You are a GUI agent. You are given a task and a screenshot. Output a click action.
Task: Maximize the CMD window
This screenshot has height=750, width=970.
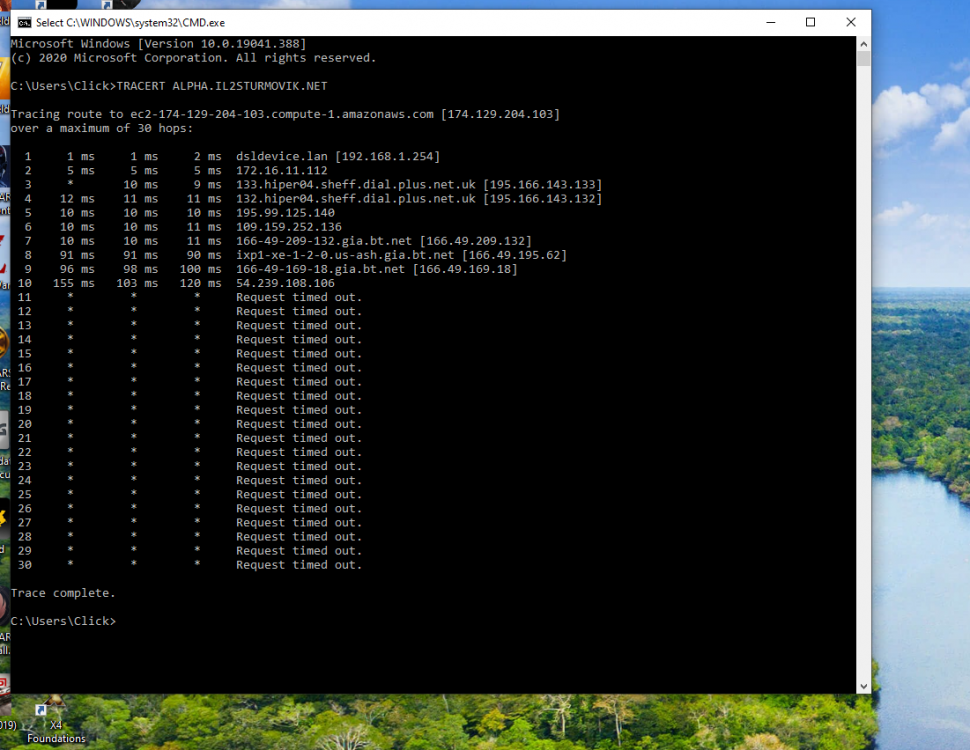pyautogui.click(x=811, y=22)
